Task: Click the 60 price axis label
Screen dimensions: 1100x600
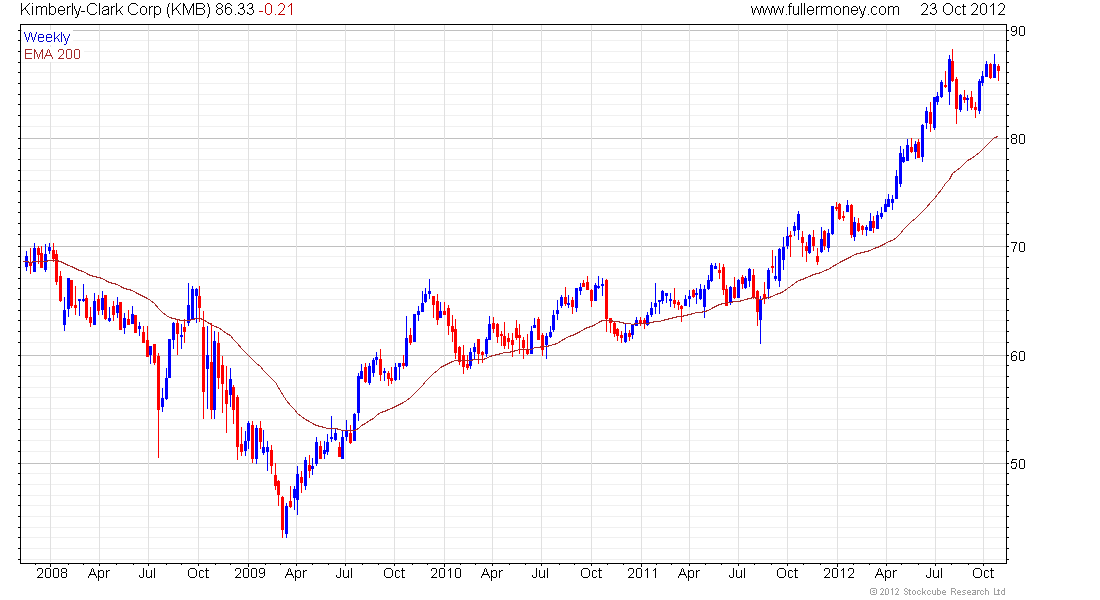Action: coord(1017,356)
